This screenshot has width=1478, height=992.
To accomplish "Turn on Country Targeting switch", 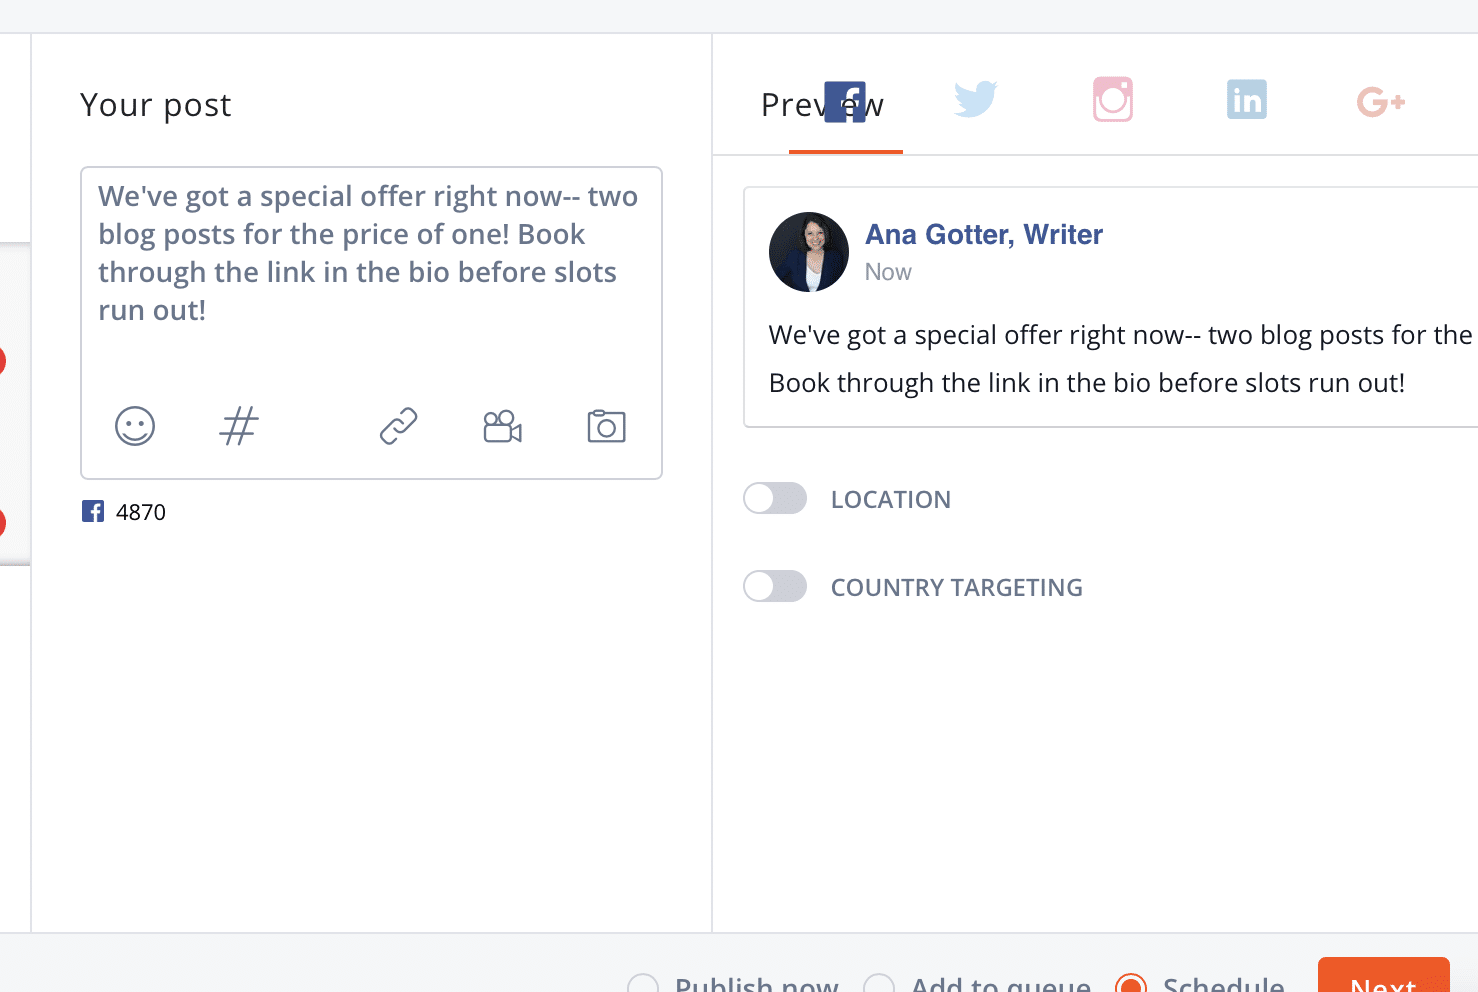I will (x=775, y=586).
